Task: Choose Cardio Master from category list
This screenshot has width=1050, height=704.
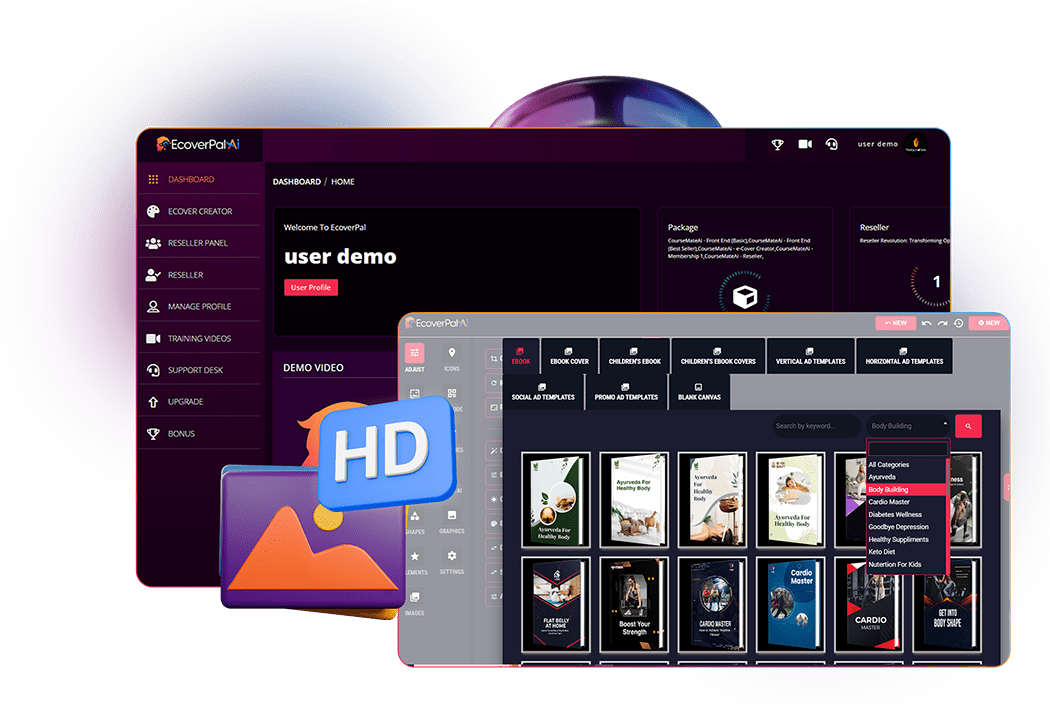Action: click(889, 502)
